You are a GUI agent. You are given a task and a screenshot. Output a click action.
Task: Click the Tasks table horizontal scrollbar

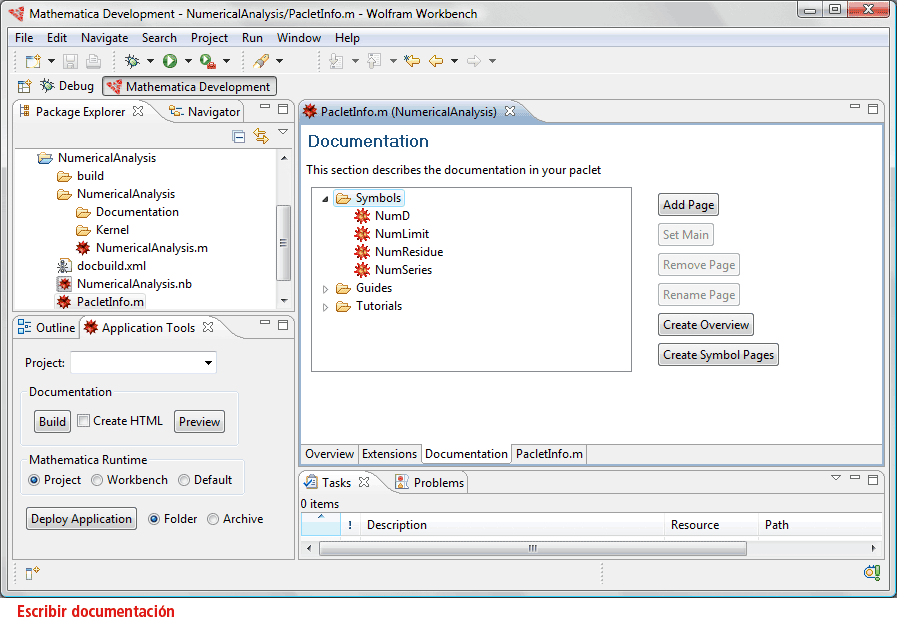(x=532, y=548)
